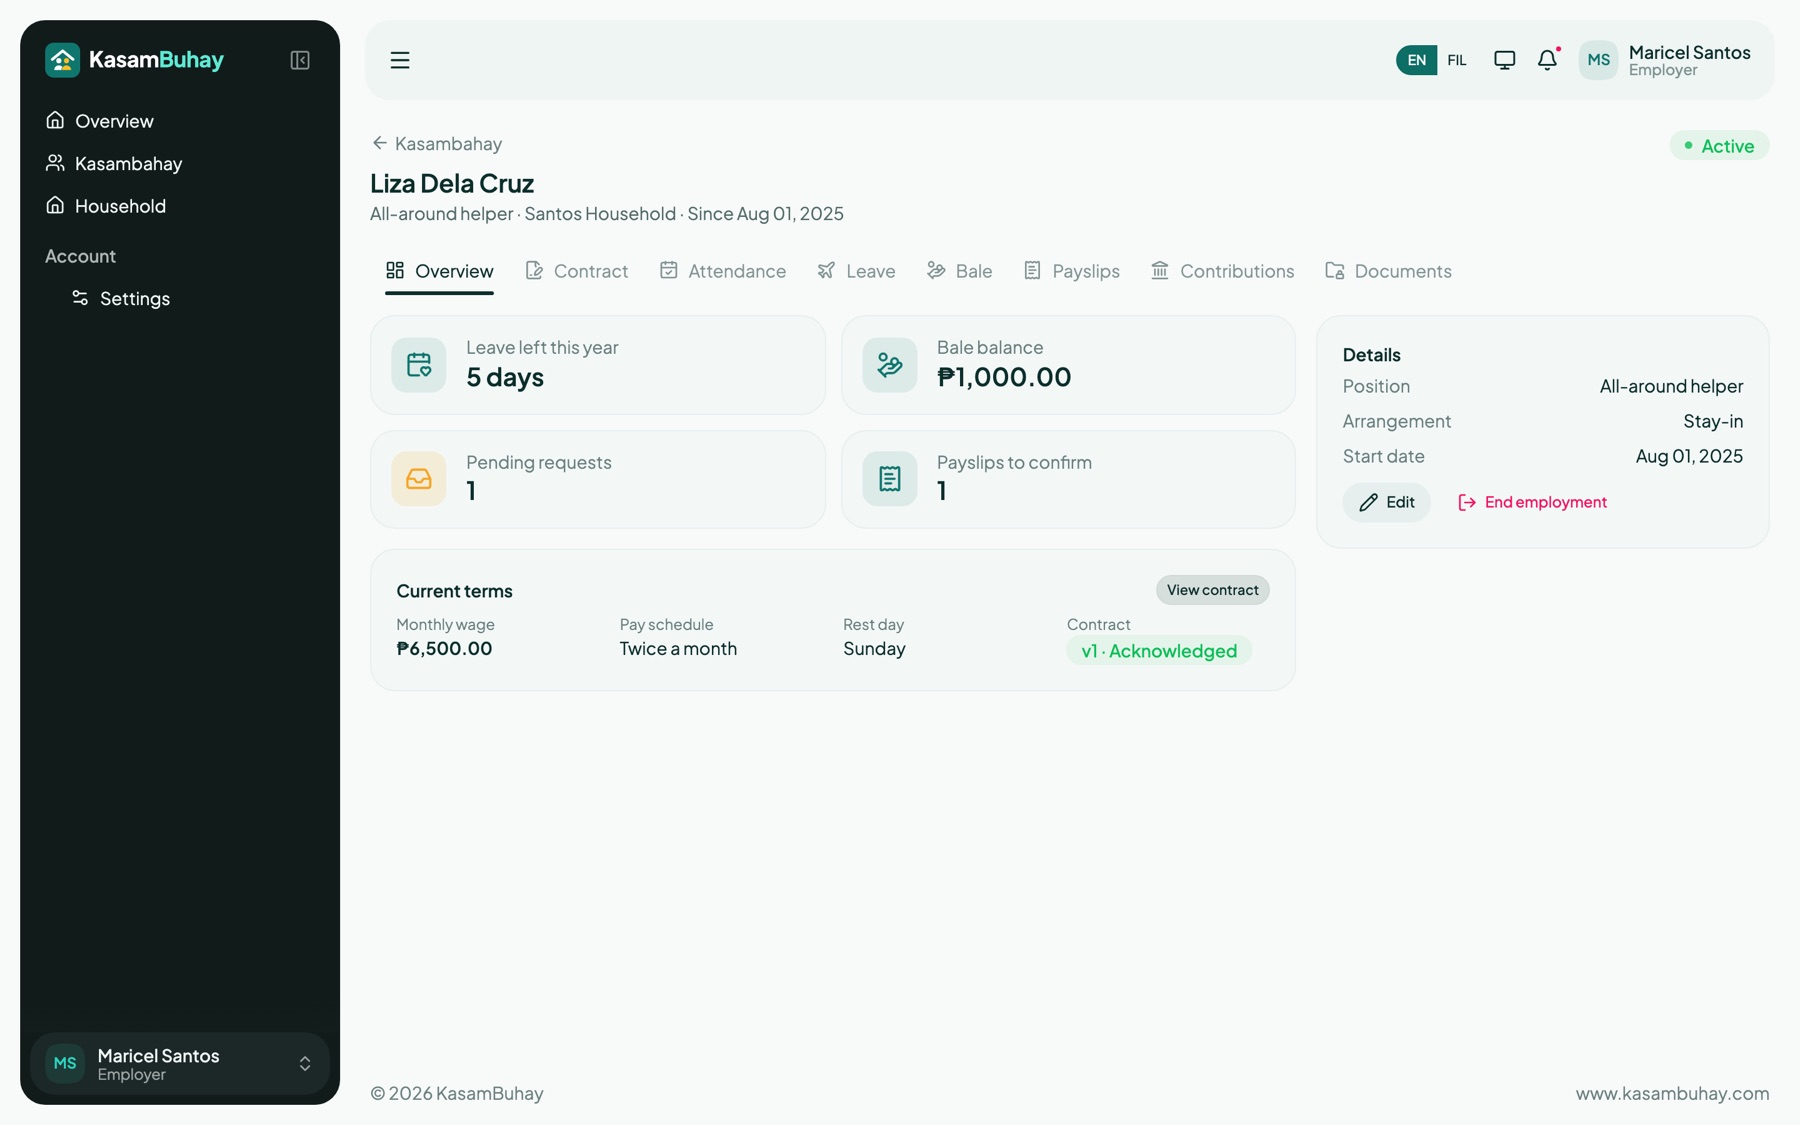Click the Twice a month pay schedule
The width and height of the screenshot is (1800, 1125).
pyautogui.click(x=678, y=648)
